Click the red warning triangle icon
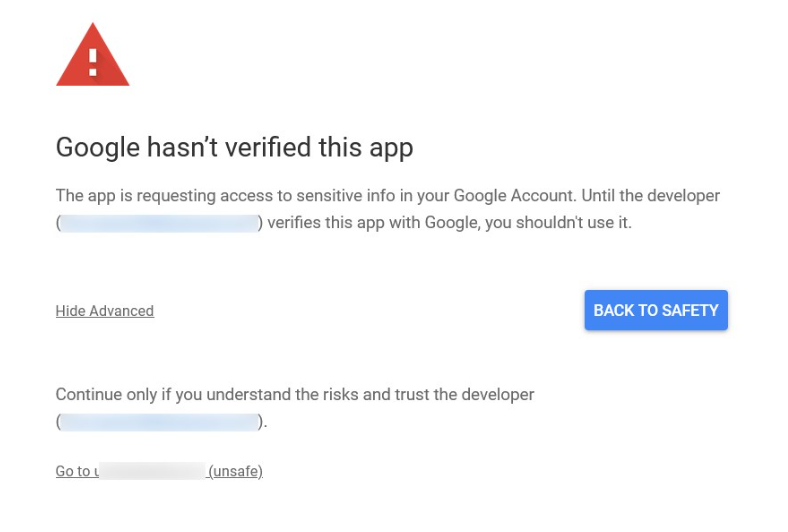 pyautogui.click(x=92, y=55)
